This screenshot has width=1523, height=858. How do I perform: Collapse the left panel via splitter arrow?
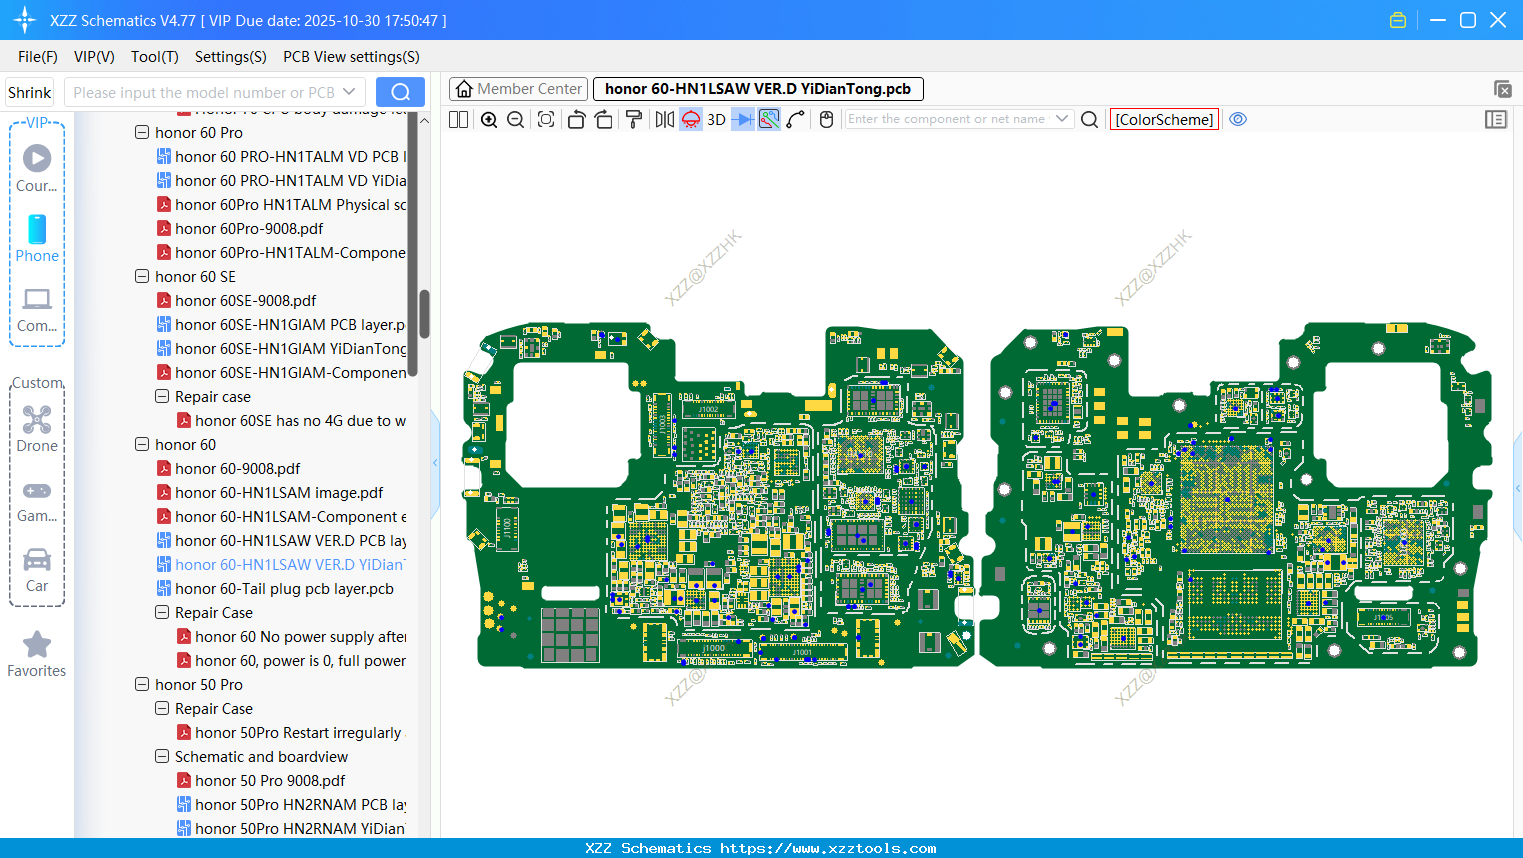[x=435, y=463]
